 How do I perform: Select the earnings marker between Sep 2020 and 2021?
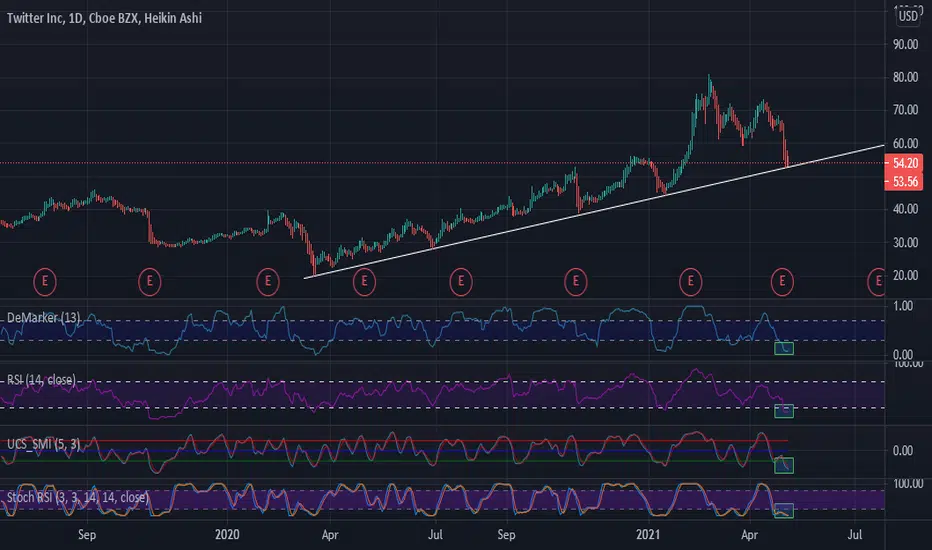[575, 281]
